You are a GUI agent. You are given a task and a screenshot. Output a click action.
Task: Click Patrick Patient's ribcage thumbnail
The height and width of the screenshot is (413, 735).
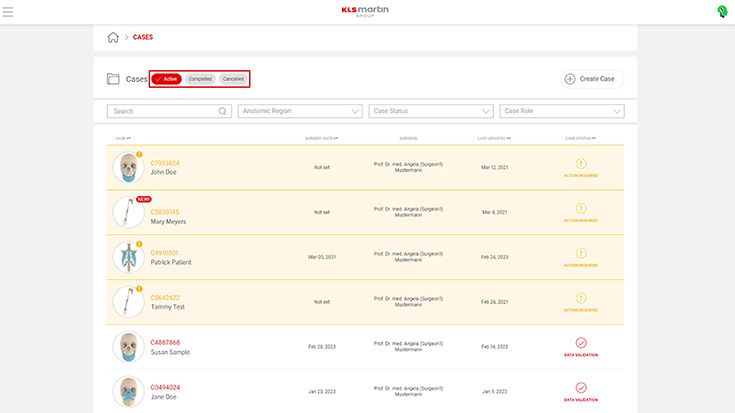pyautogui.click(x=127, y=257)
